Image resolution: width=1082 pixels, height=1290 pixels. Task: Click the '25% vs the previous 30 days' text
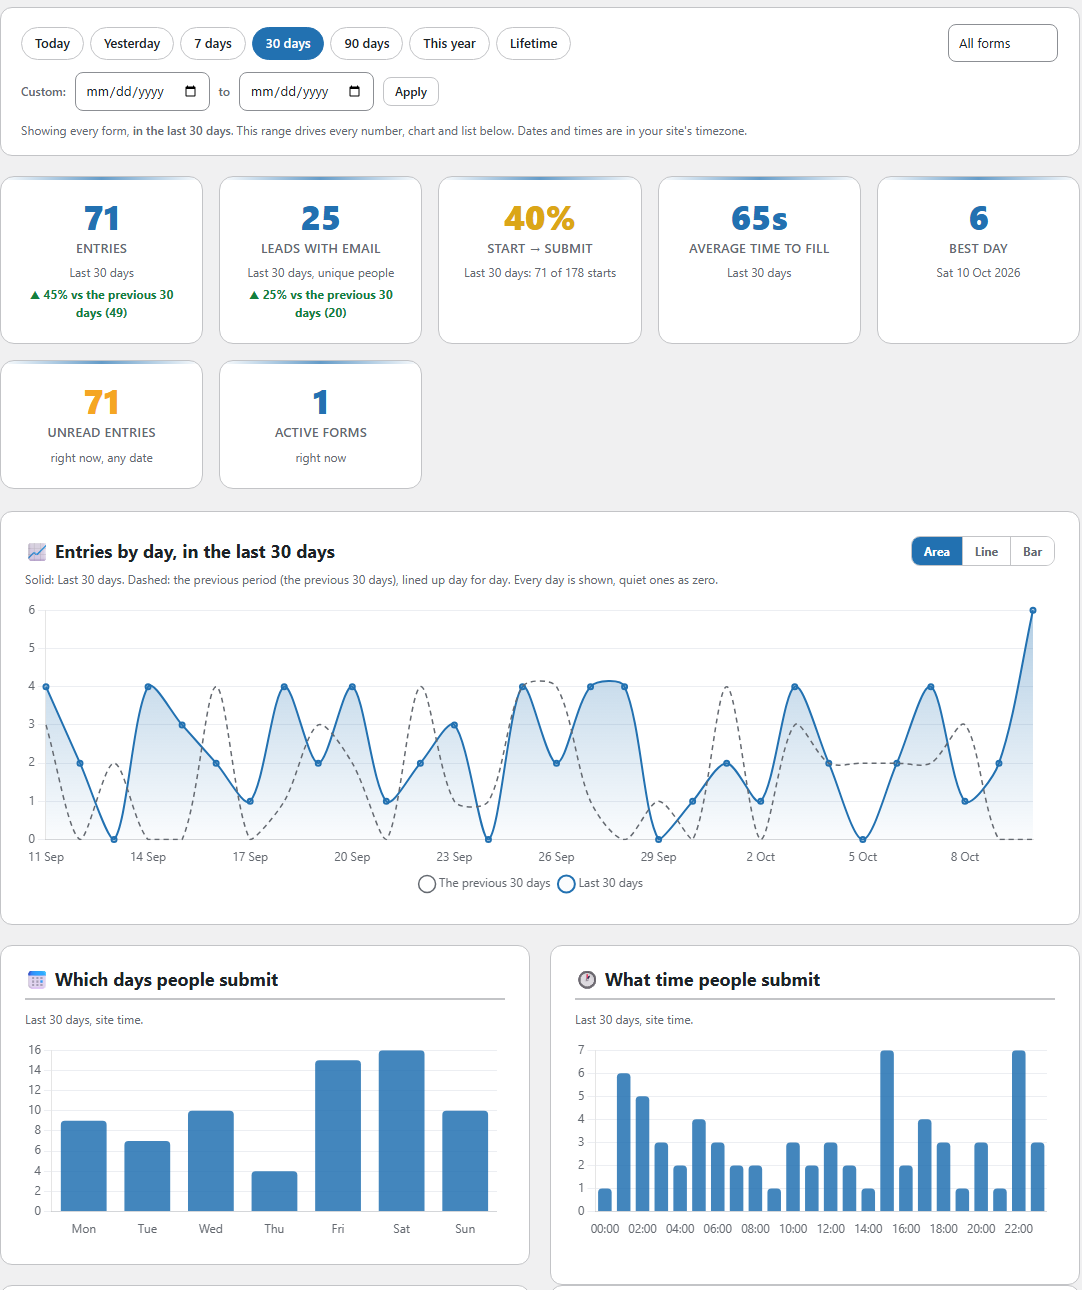click(321, 304)
